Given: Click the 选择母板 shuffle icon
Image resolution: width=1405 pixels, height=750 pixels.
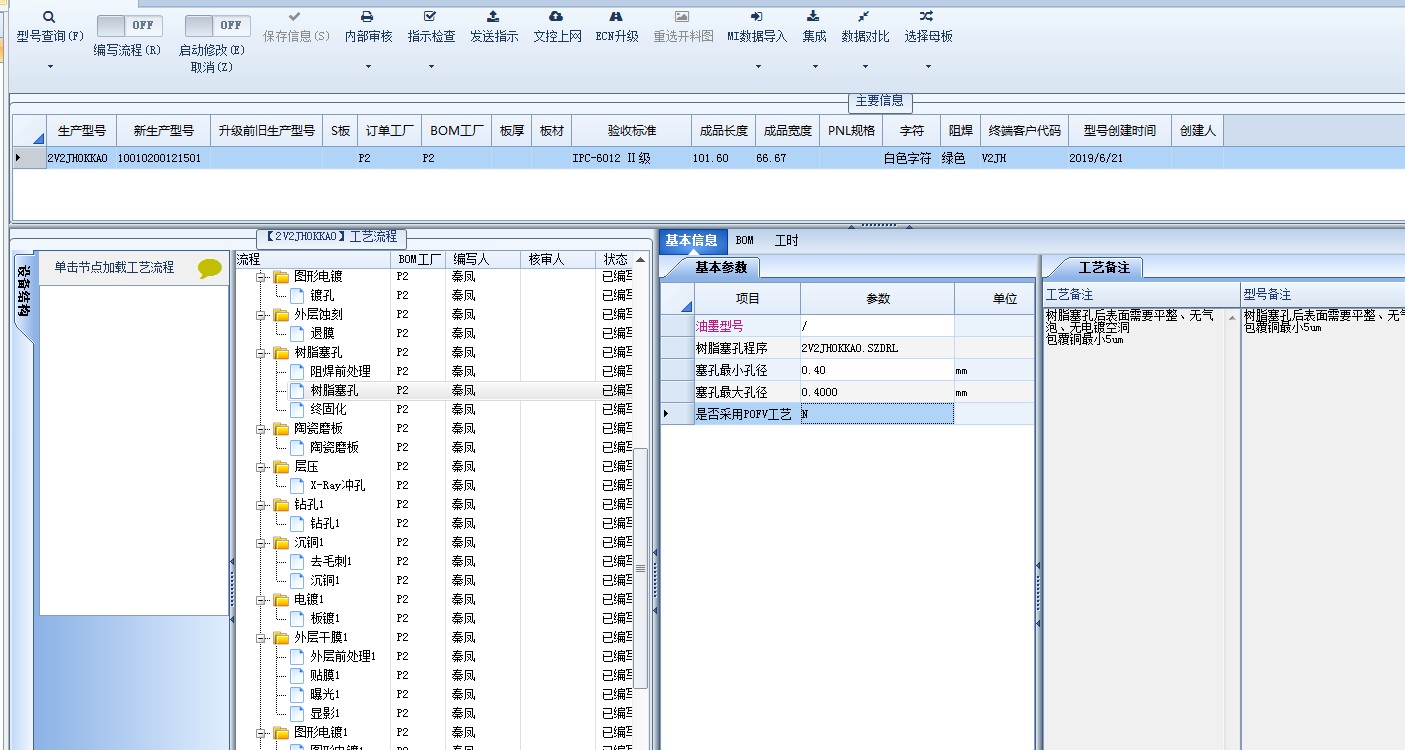Looking at the screenshot, I should pyautogui.click(x=927, y=17).
